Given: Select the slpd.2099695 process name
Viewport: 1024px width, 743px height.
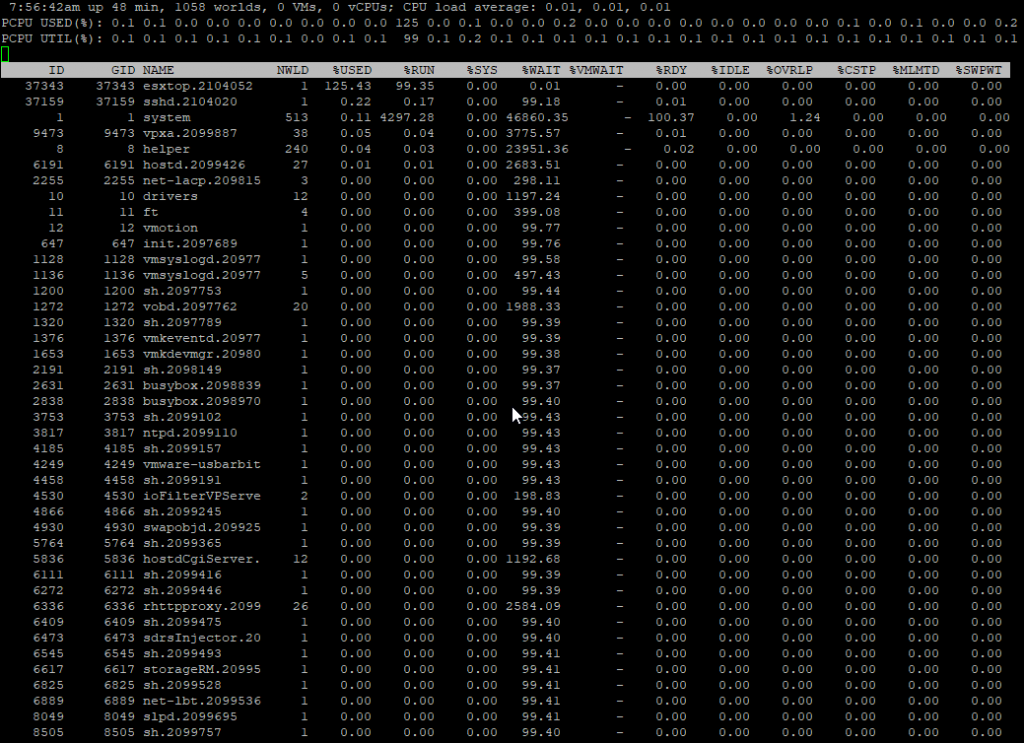Looking at the screenshot, I should pyautogui.click(x=190, y=716).
